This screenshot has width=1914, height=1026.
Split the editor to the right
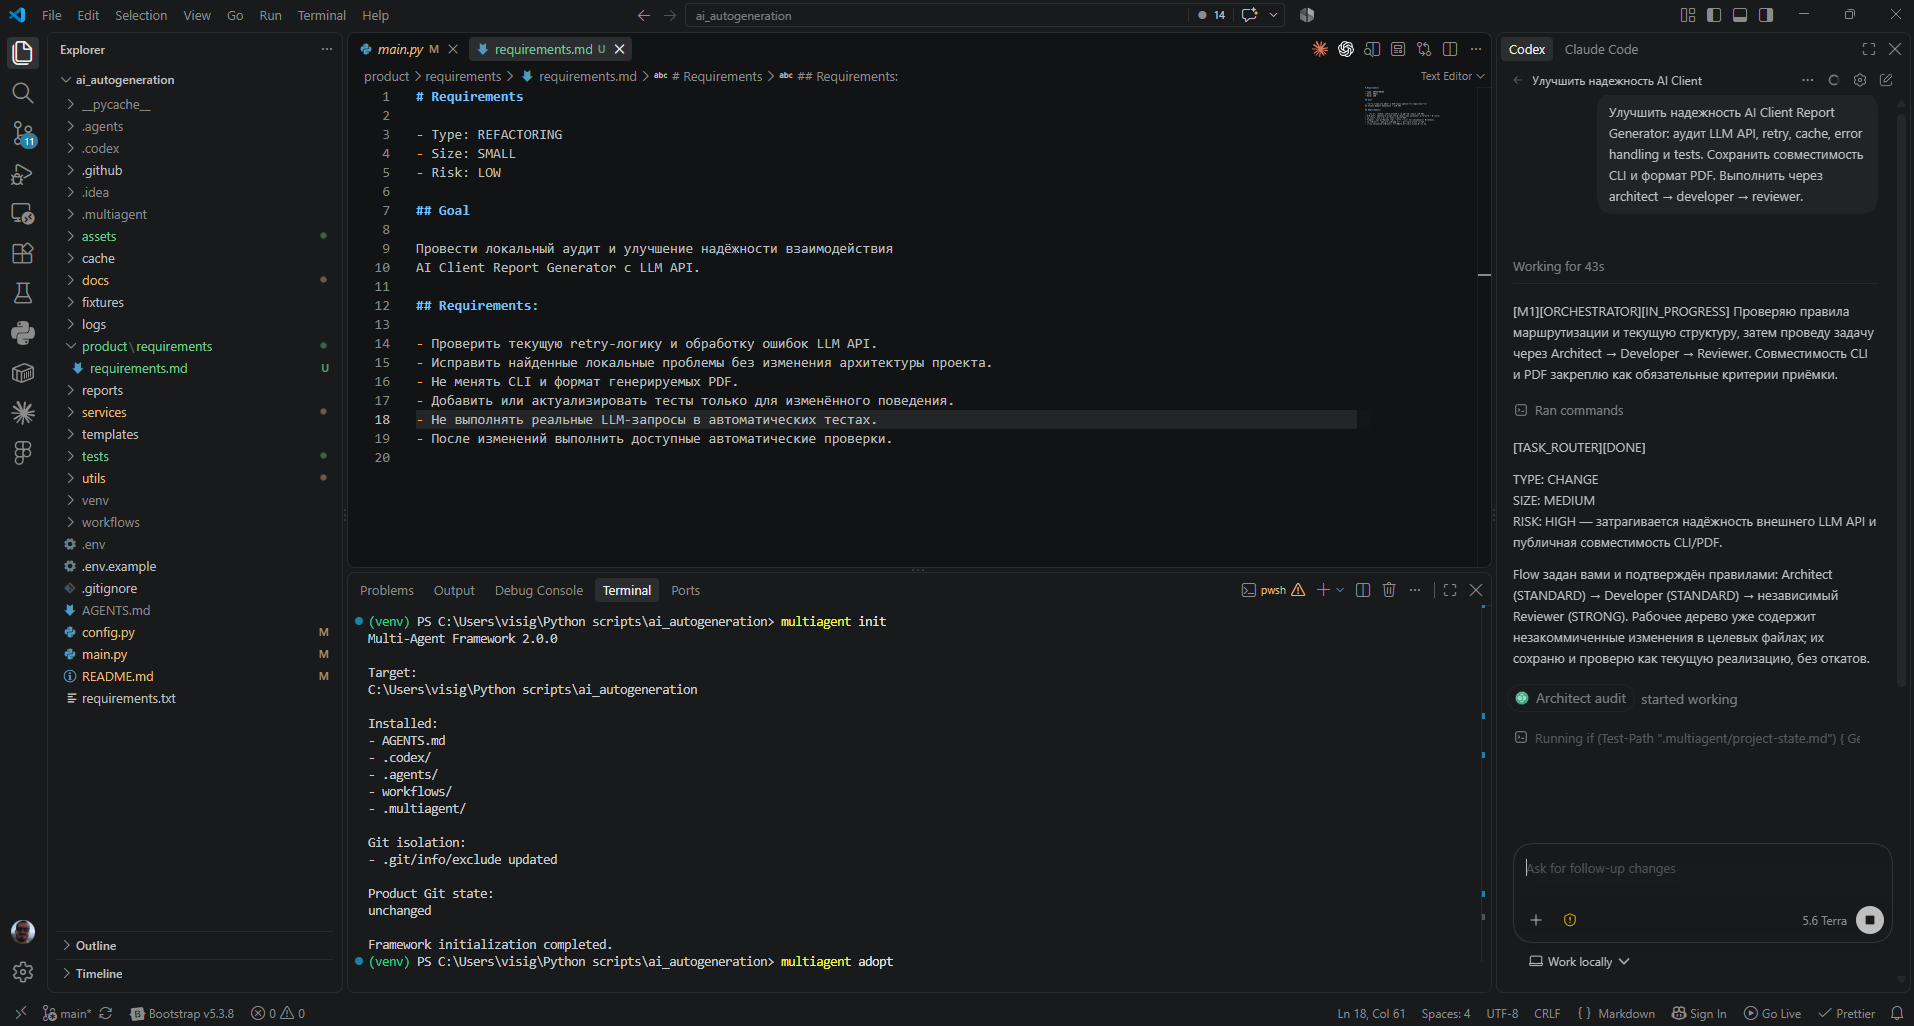[x=1450, y=49]
